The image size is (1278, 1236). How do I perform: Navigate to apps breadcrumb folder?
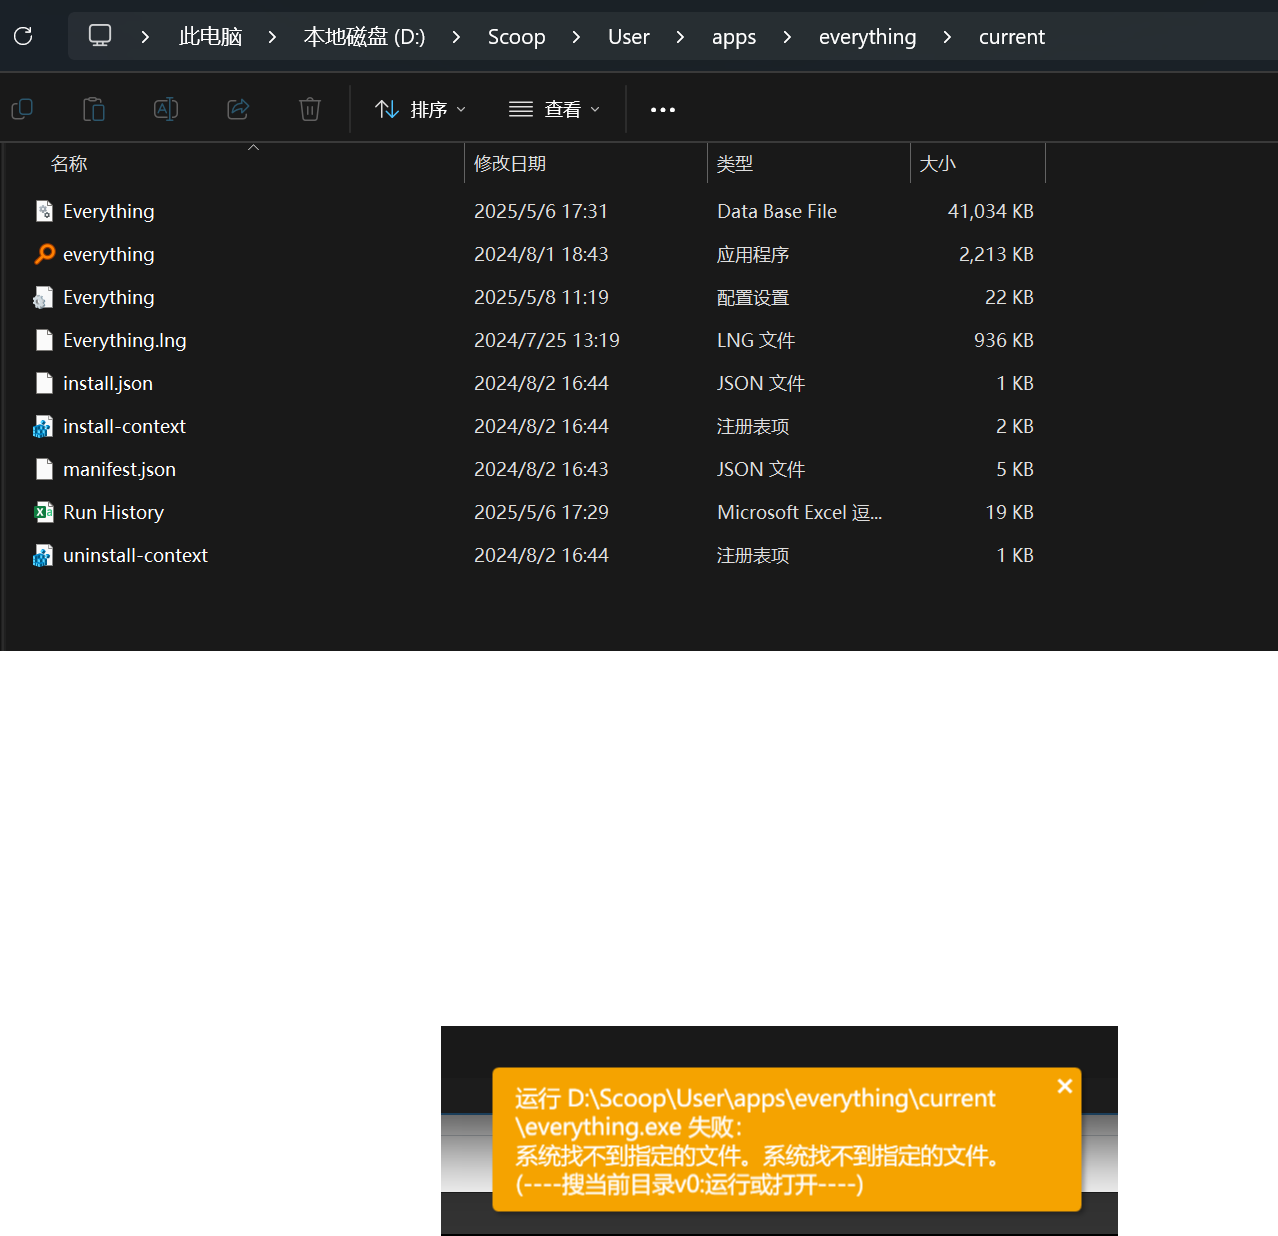coord(733,37)
